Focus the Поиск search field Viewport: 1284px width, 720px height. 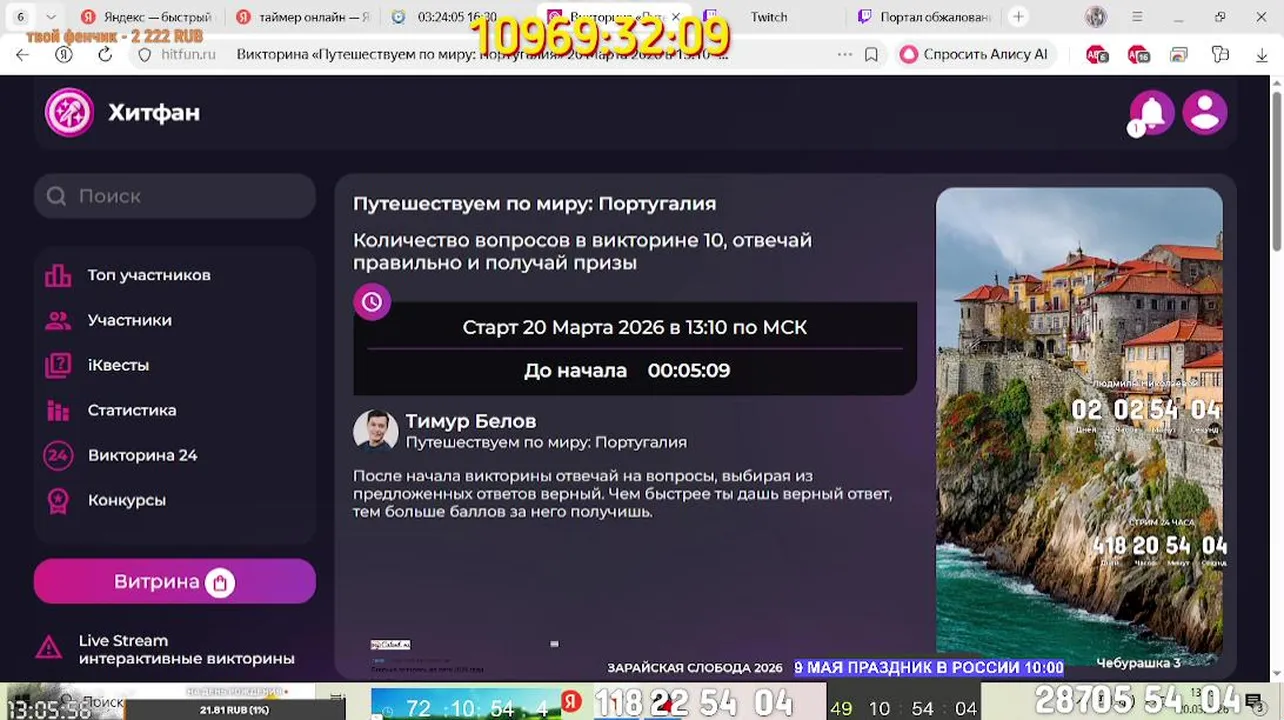pyautogui.click(x=175, y=196)
